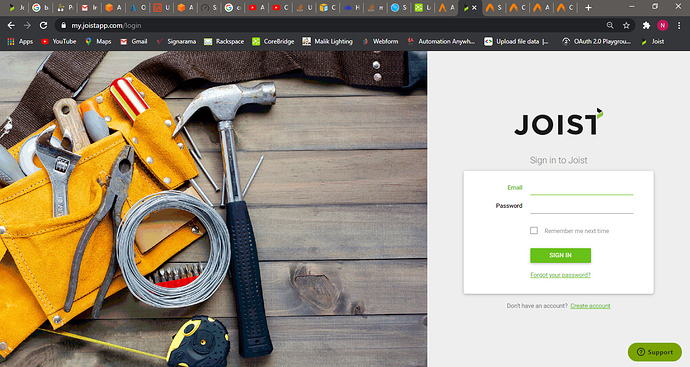Switch to the Gmail inbox tab
The width and height of the screenshot is (690, 367).
pyautogui.click(x=88, y=7)
